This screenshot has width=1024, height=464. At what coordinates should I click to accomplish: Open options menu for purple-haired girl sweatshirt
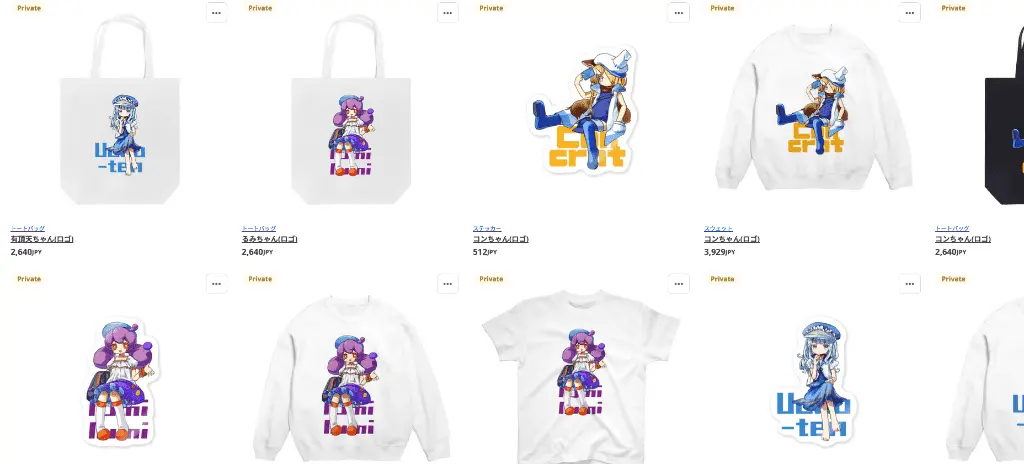point(448,284)
